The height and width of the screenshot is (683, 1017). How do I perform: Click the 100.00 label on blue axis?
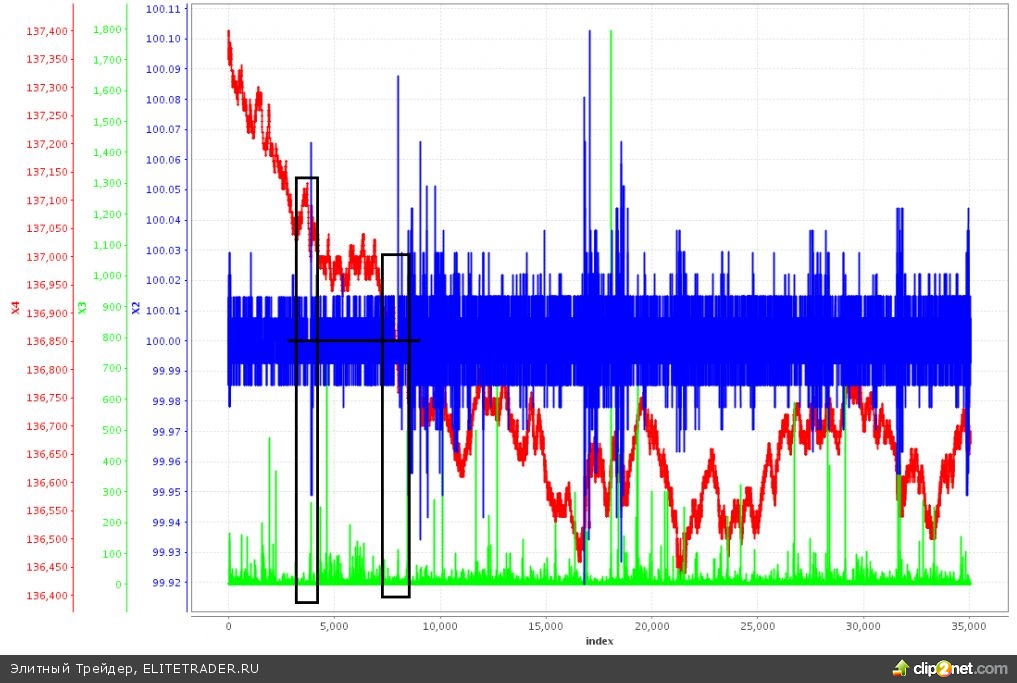(x=163, y=341)
